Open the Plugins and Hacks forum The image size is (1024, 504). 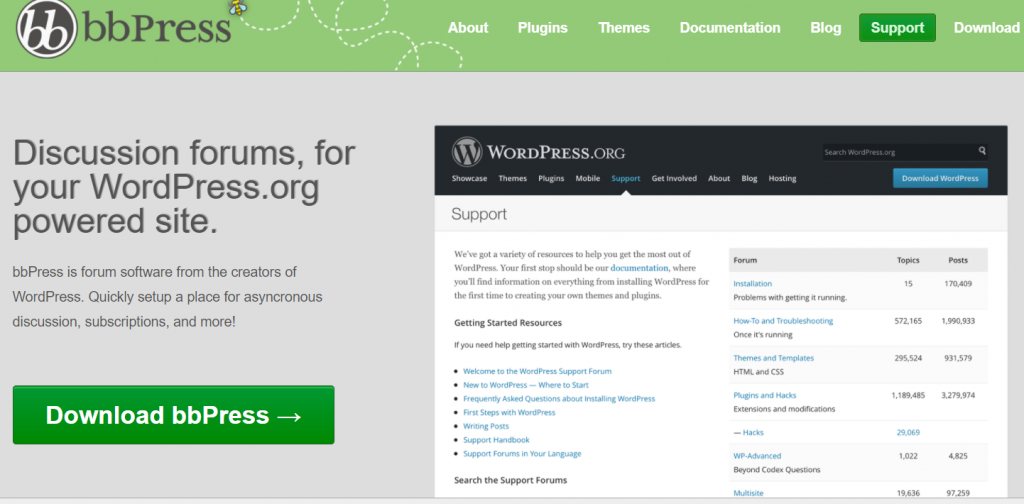coord(765,395)
